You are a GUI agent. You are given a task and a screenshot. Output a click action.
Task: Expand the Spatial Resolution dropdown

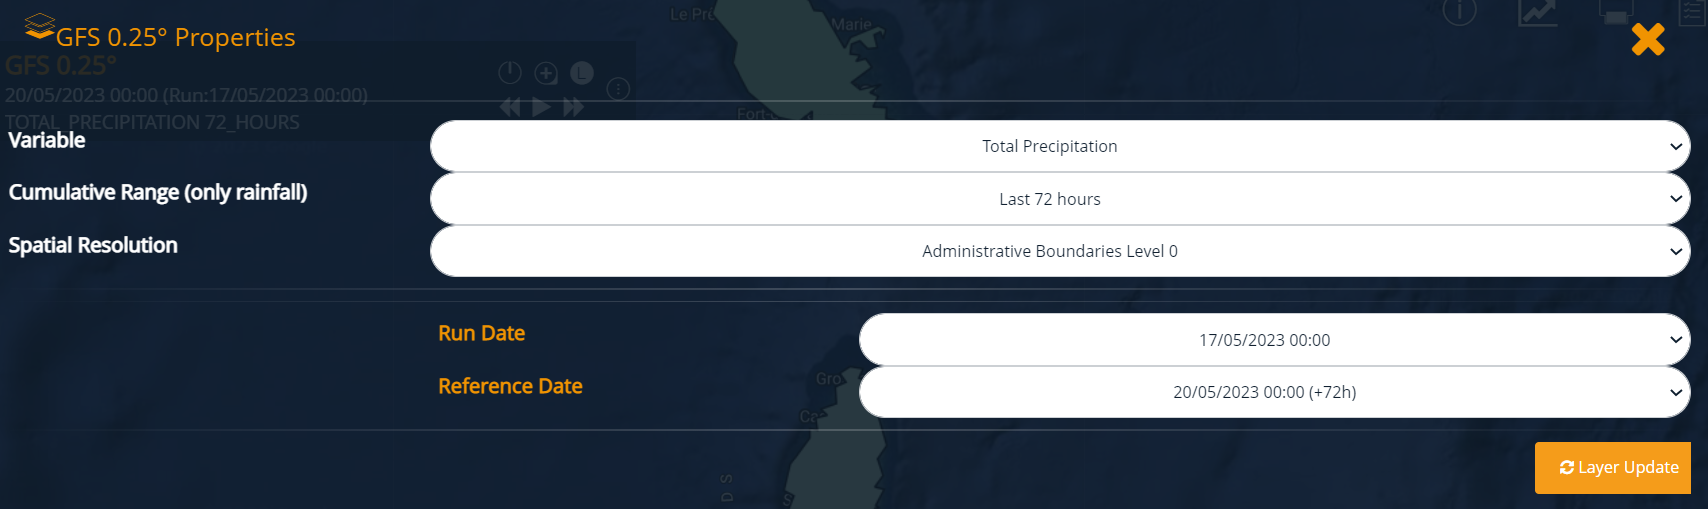tap(1060, 251)
